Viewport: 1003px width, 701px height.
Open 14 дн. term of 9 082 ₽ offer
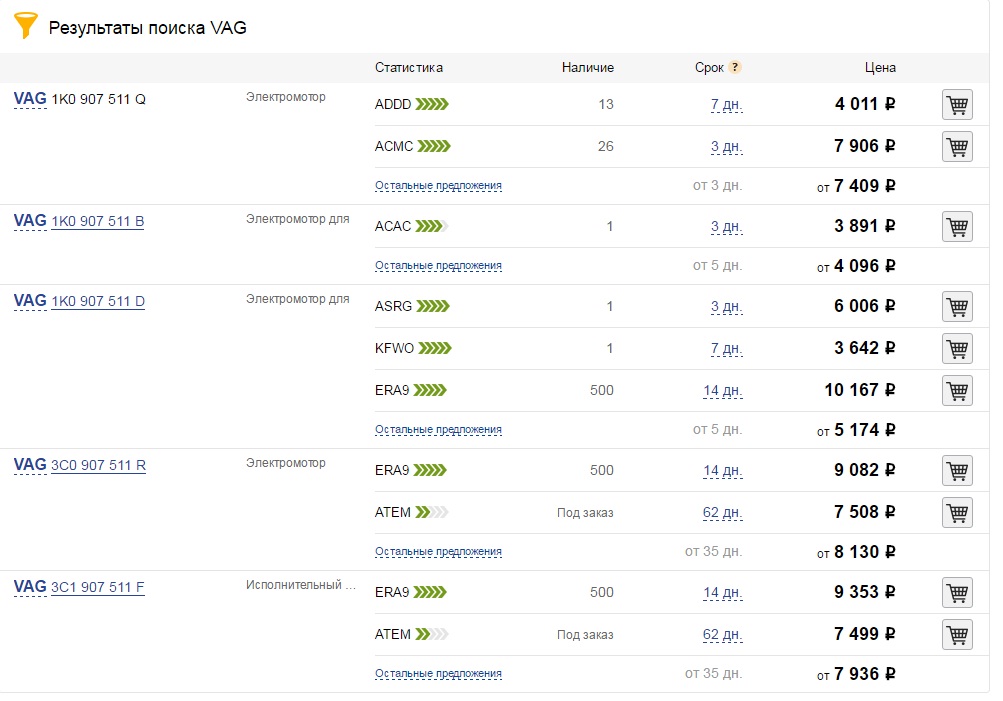pos(723,471)
